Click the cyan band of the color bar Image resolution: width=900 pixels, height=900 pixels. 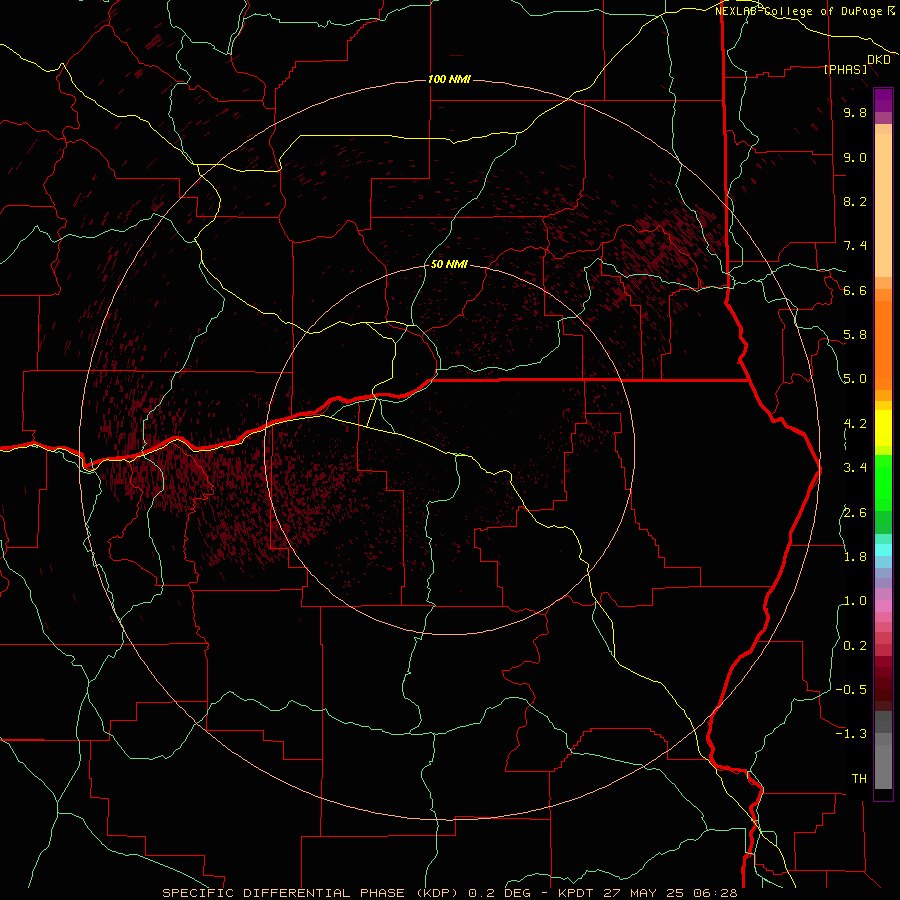tap(883, 550)
